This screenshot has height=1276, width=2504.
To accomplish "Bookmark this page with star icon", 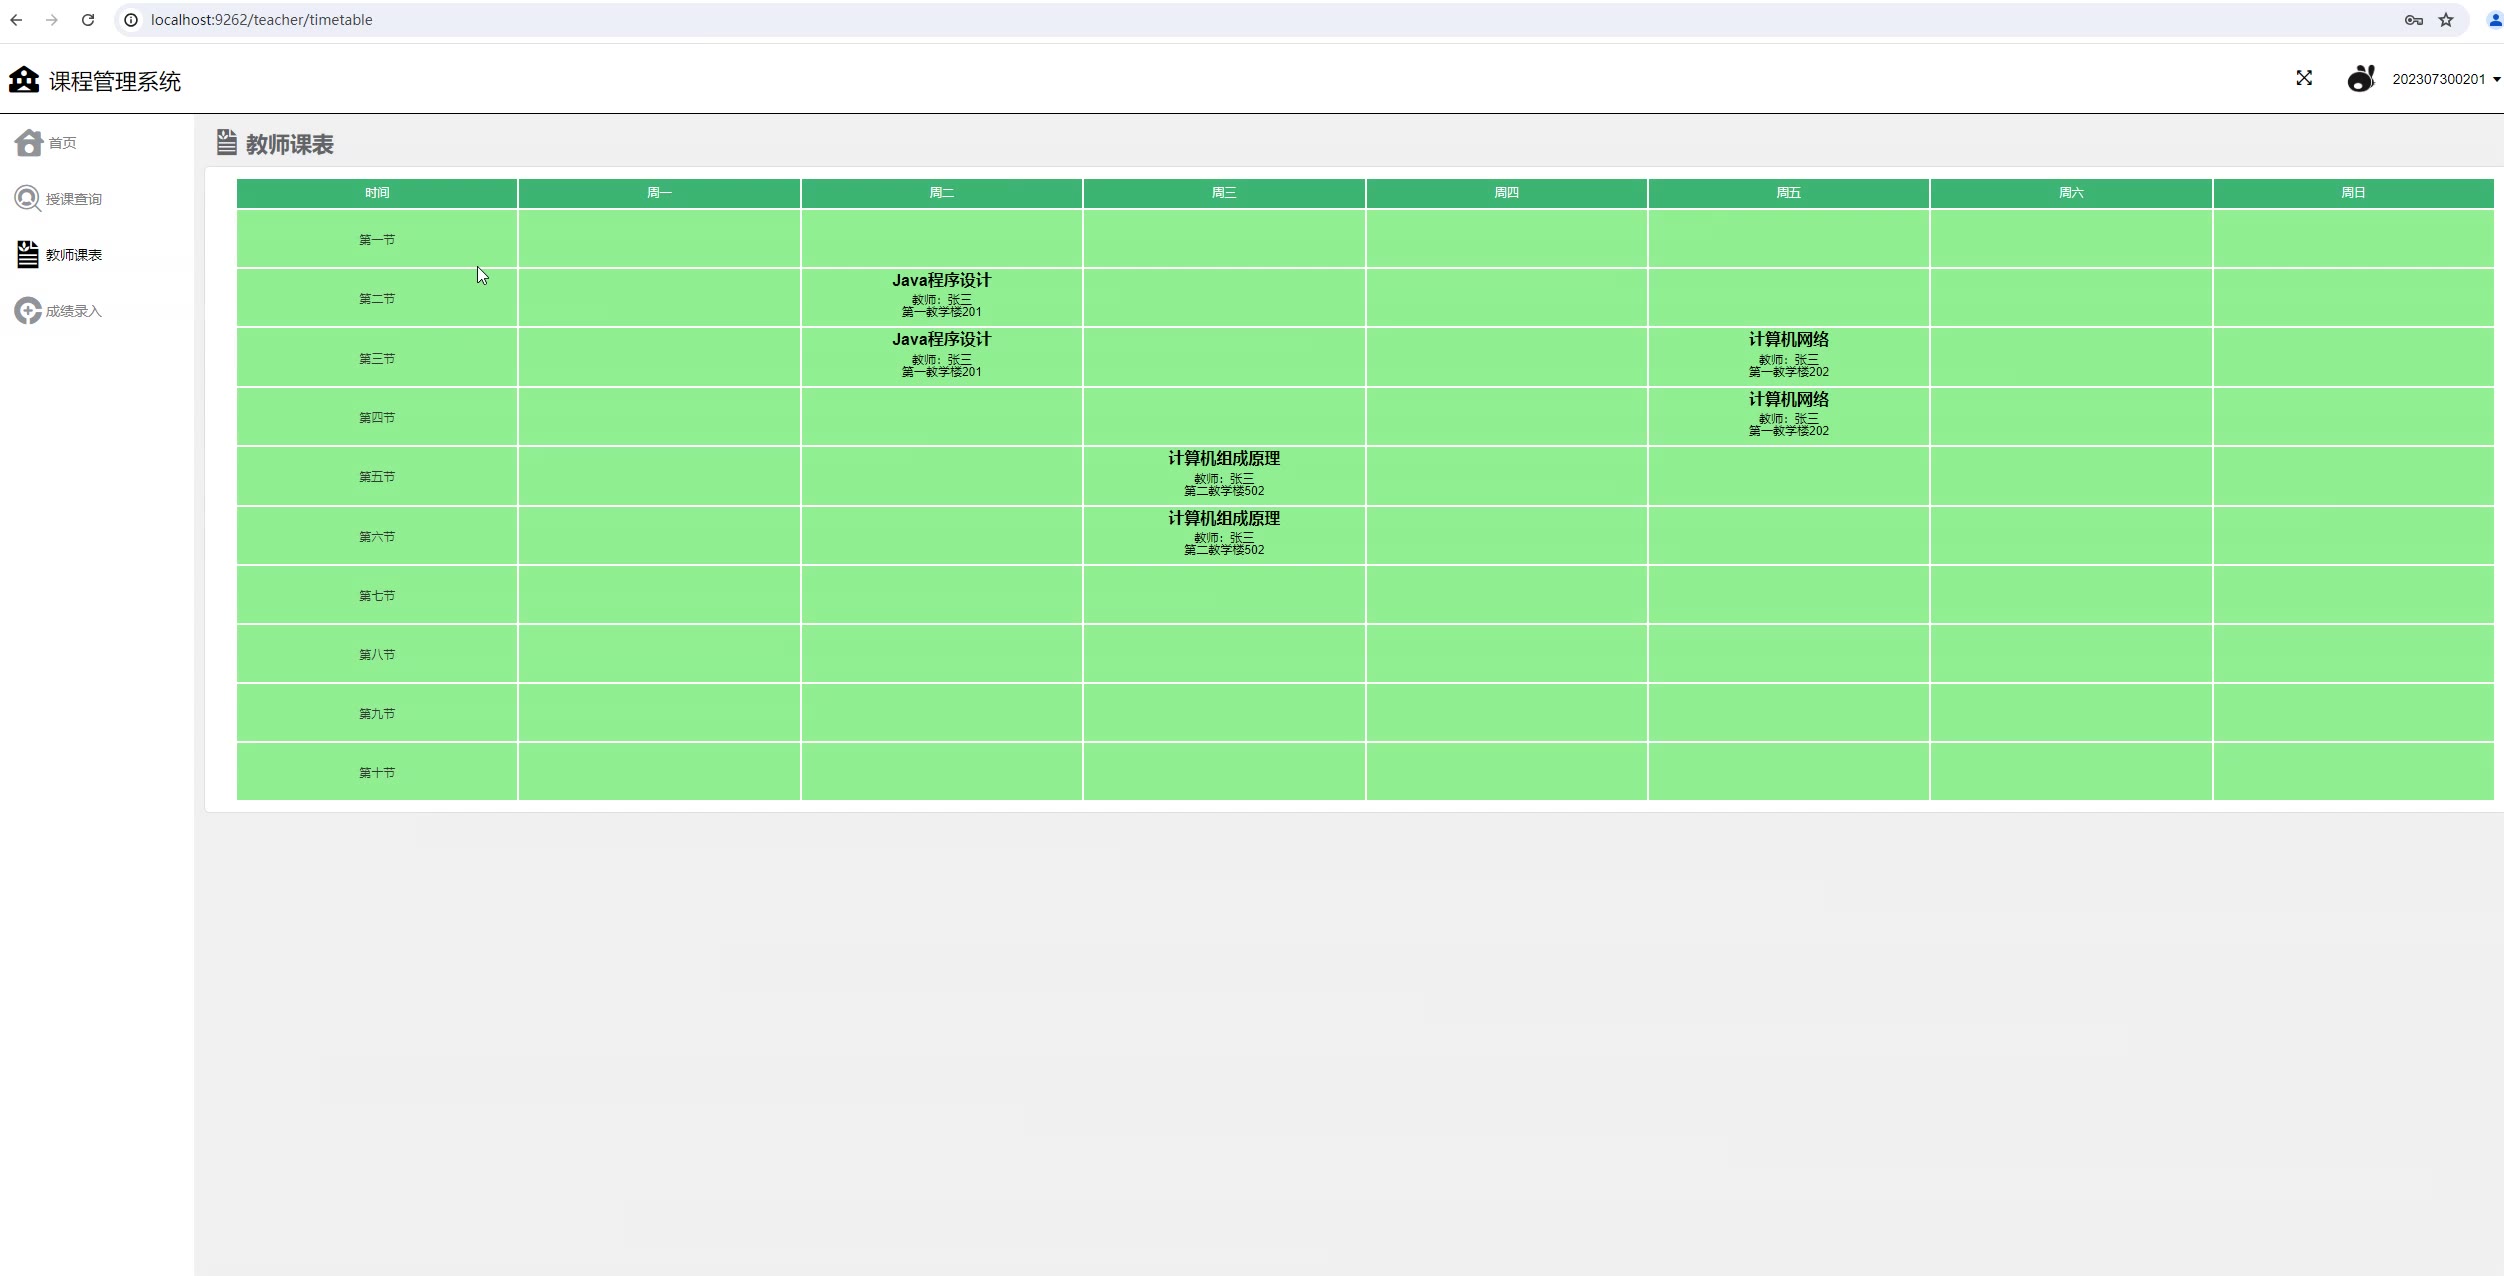I will point(2446,20).
